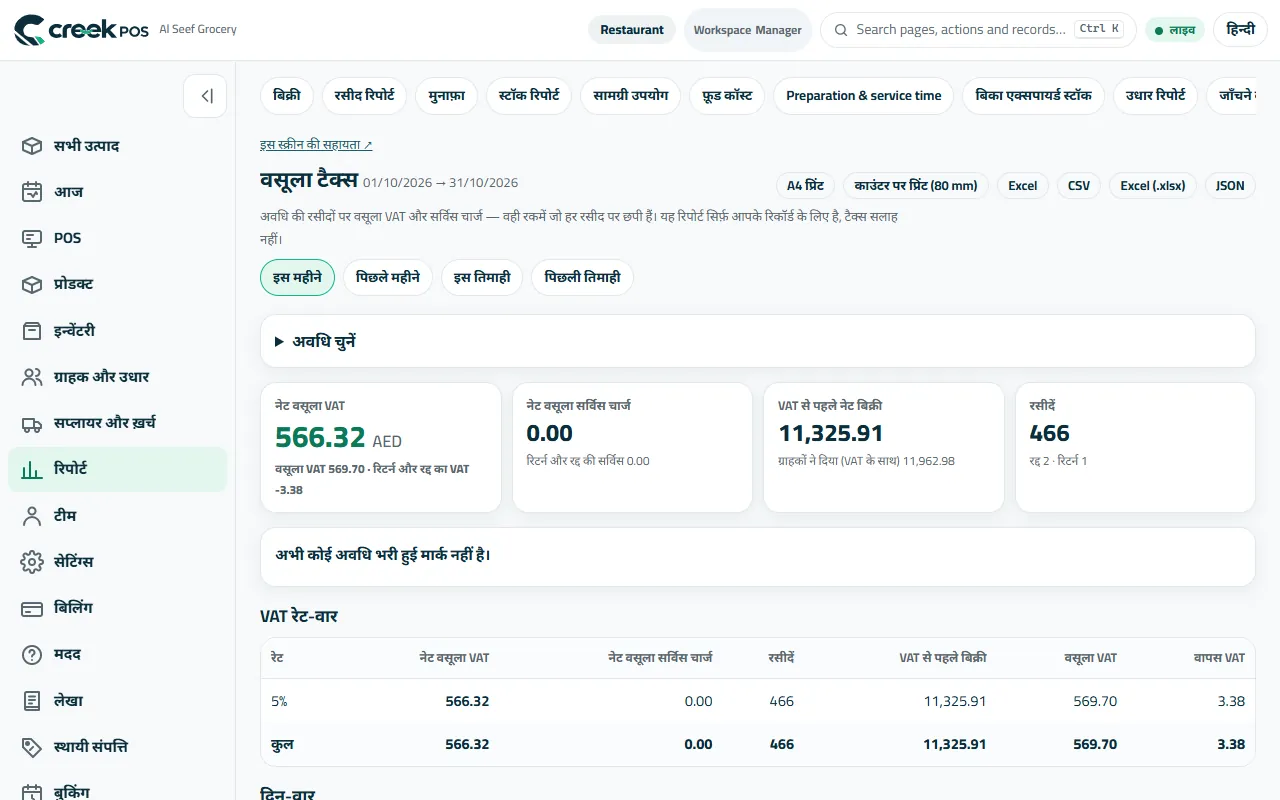Switch language using हिन्दी button
The width and height of the screenshot is (1280, 800).
1240,30
